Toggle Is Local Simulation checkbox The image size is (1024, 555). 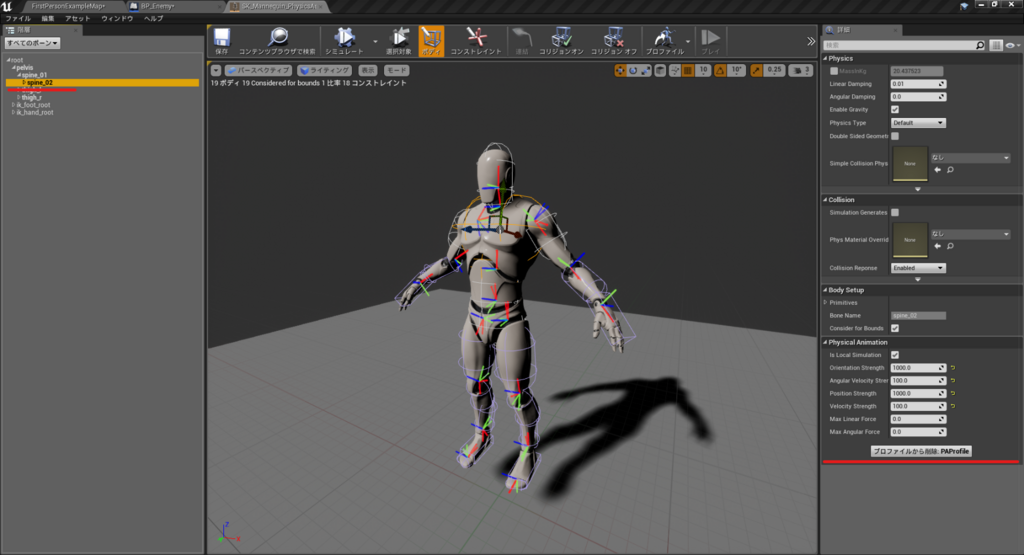coord(895,355)
